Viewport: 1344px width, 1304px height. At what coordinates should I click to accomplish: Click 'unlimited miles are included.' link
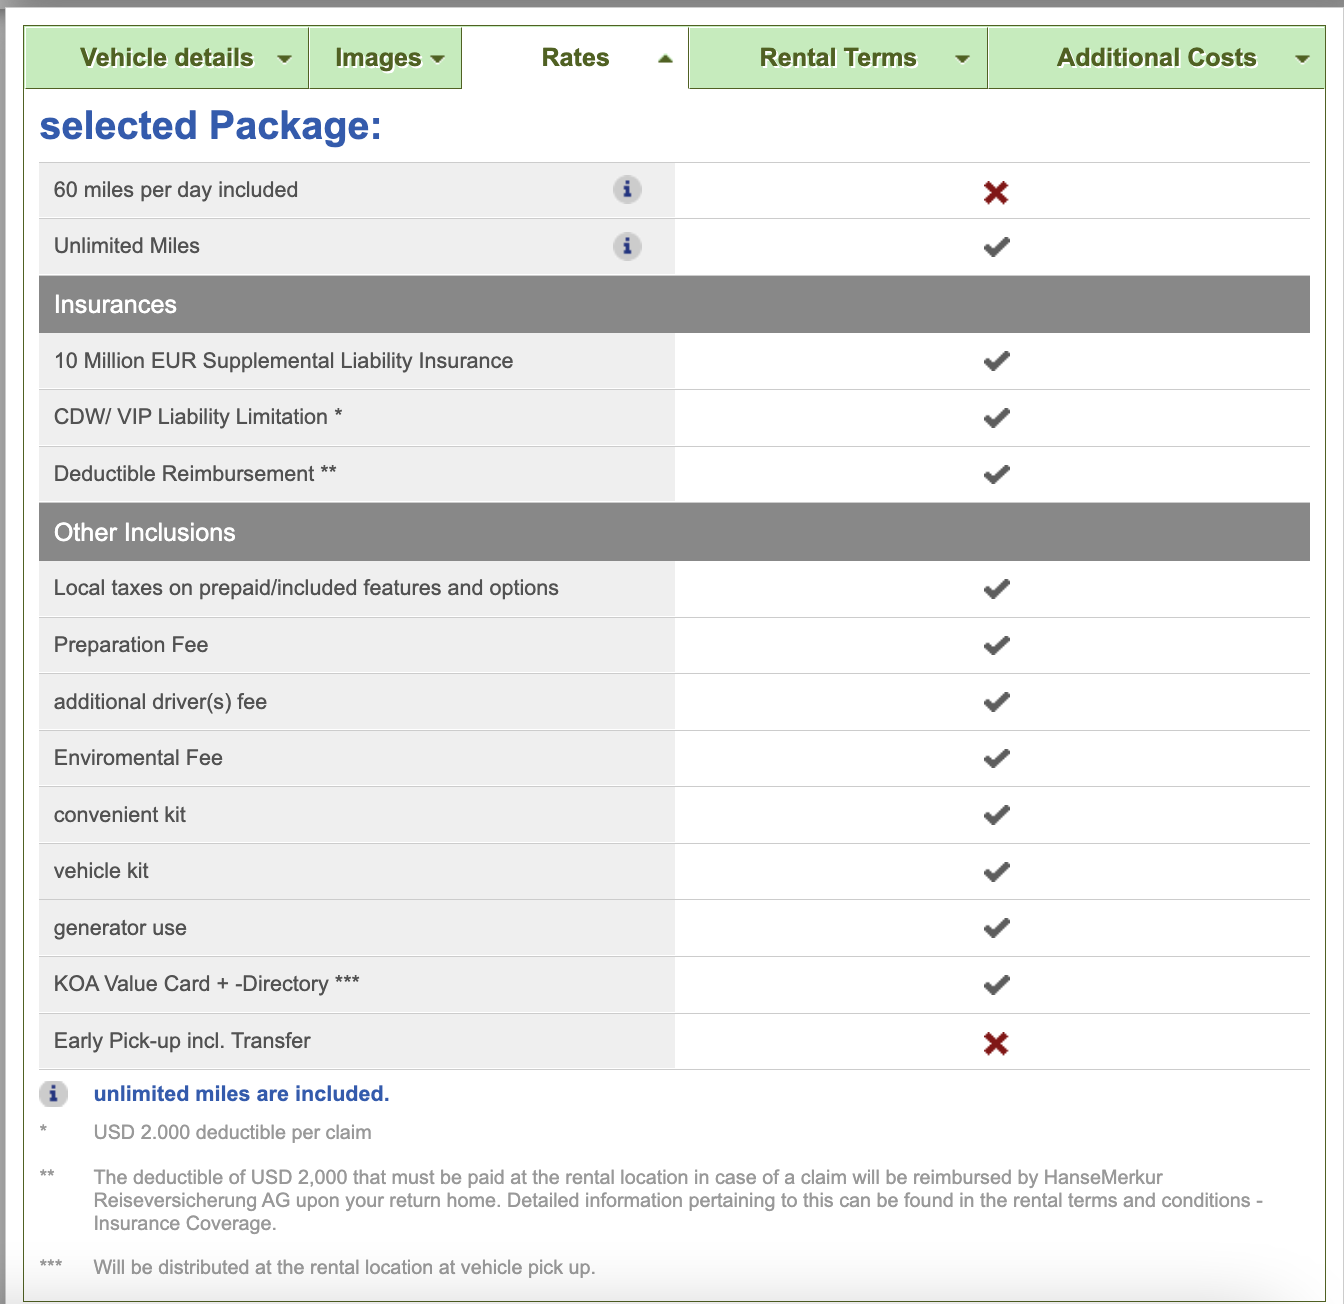[x=241, y=1094]
